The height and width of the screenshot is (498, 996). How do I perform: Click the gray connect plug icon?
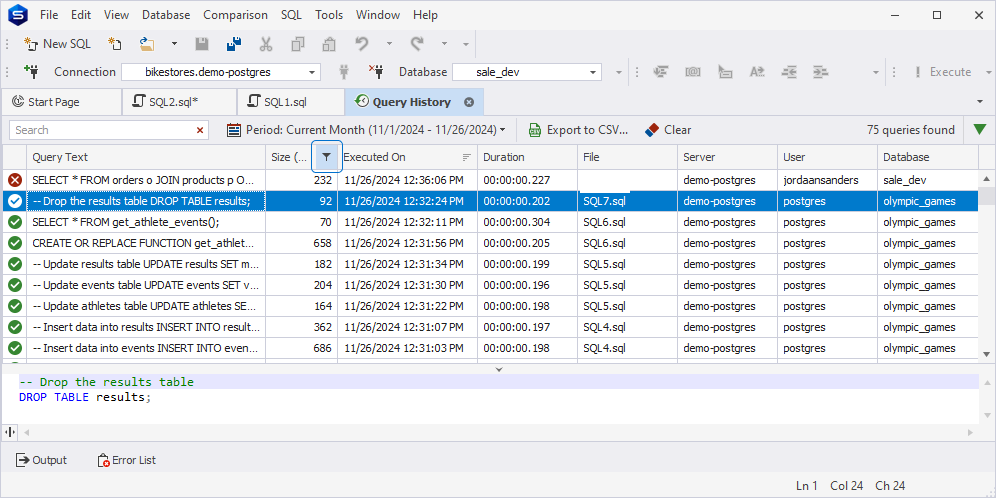[x=345, y=72]
